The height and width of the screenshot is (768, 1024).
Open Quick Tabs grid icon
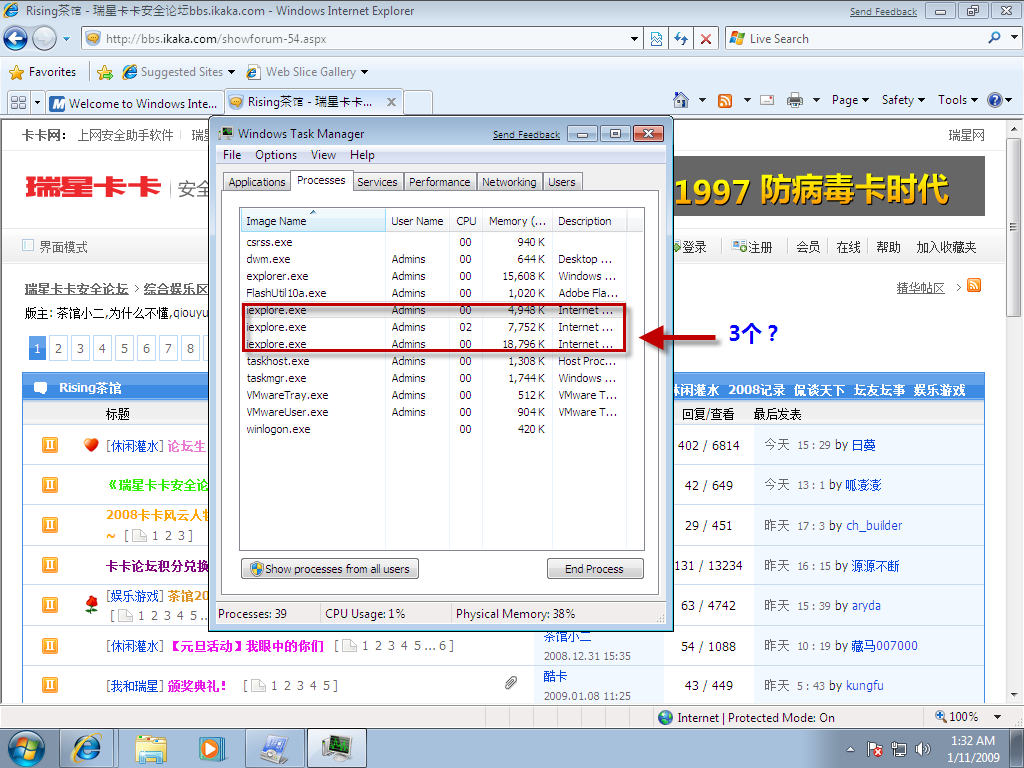(x=17, y=103)
